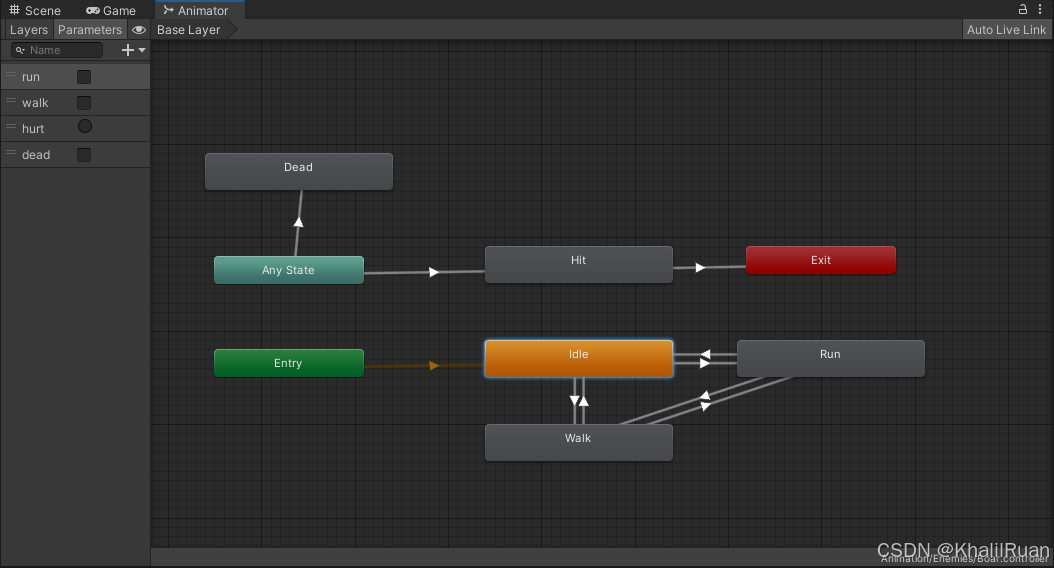Image resolution: width=1054 pixels, height=568 pixels.
Task: Focus the parameter Name search field
Action: (x=58, y=50)
